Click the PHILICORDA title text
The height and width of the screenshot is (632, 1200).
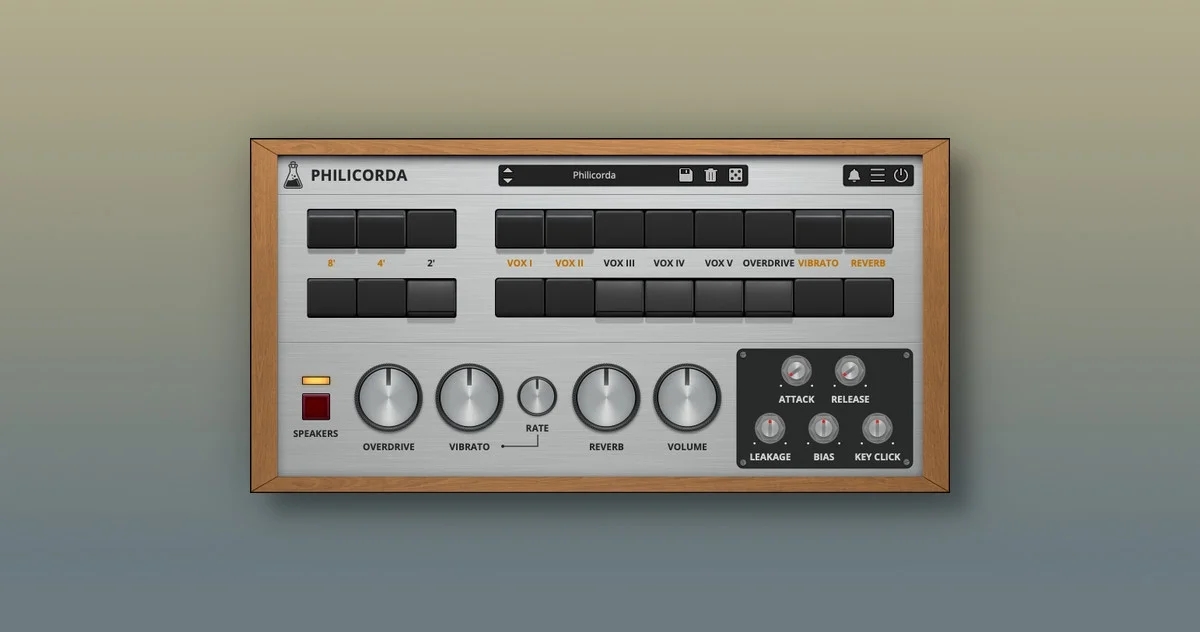pos(359,175)
